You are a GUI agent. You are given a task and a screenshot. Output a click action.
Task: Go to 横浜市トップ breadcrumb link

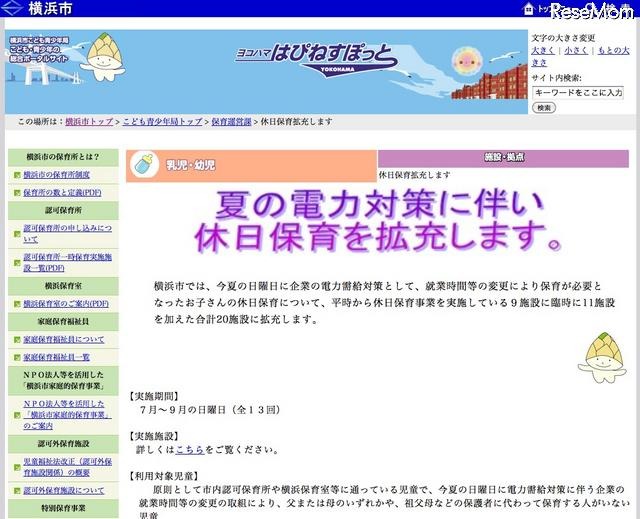(88, 121)
